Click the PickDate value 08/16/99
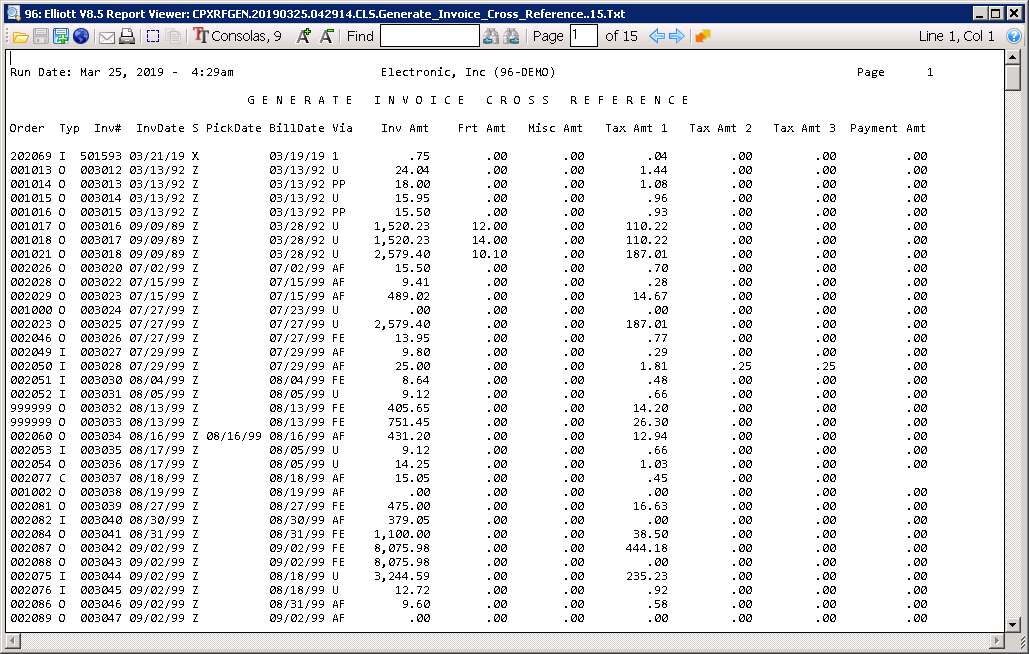Viewport: 1029px width, 654px height. 234,436
